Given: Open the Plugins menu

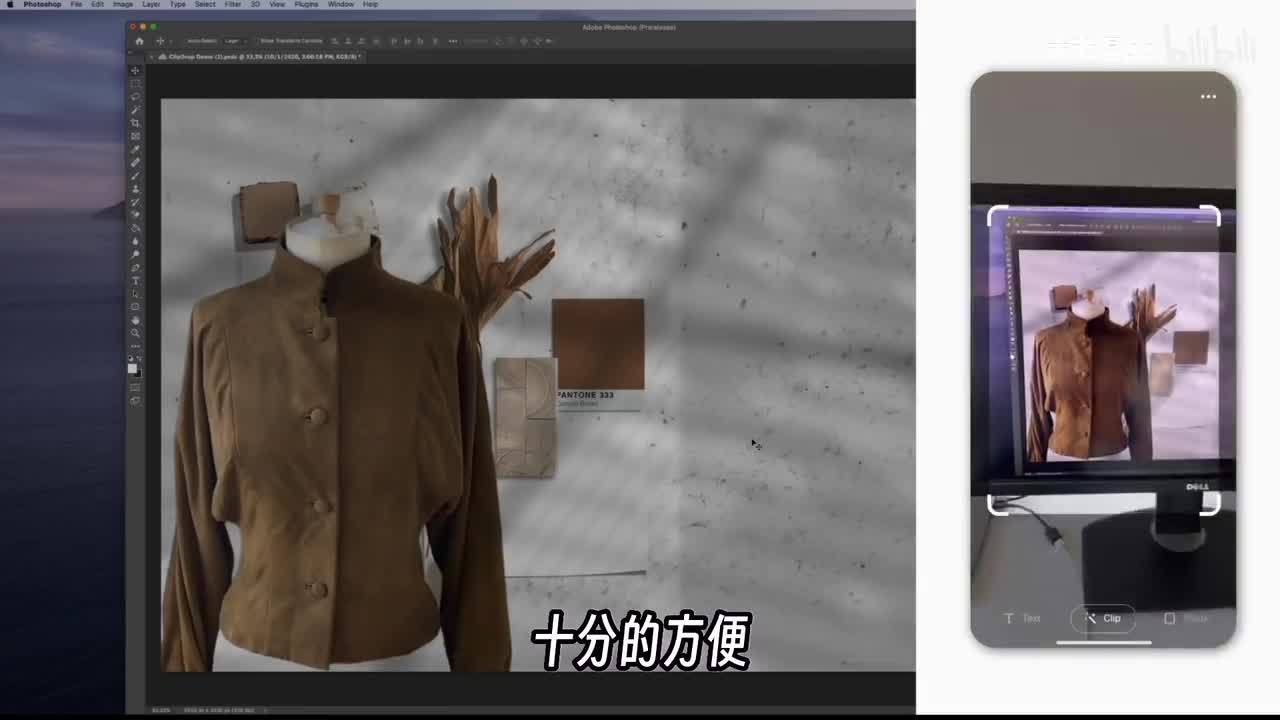Looking at the screenshot, I should point(306,5).
